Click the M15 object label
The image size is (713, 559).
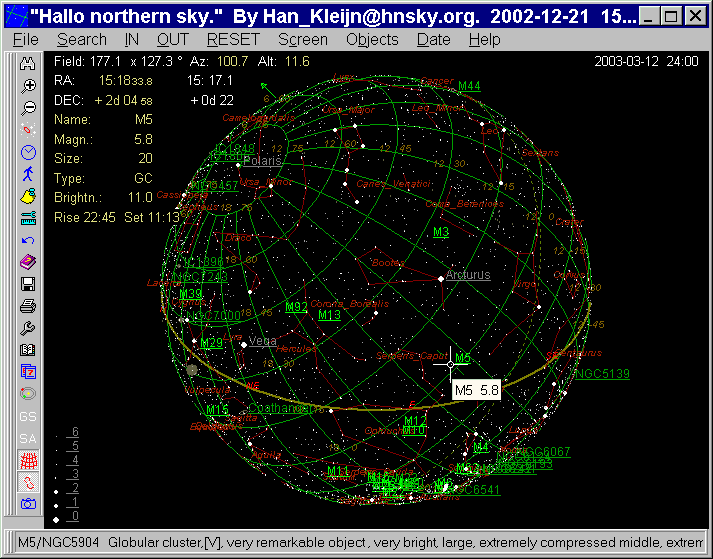[217, 410]
